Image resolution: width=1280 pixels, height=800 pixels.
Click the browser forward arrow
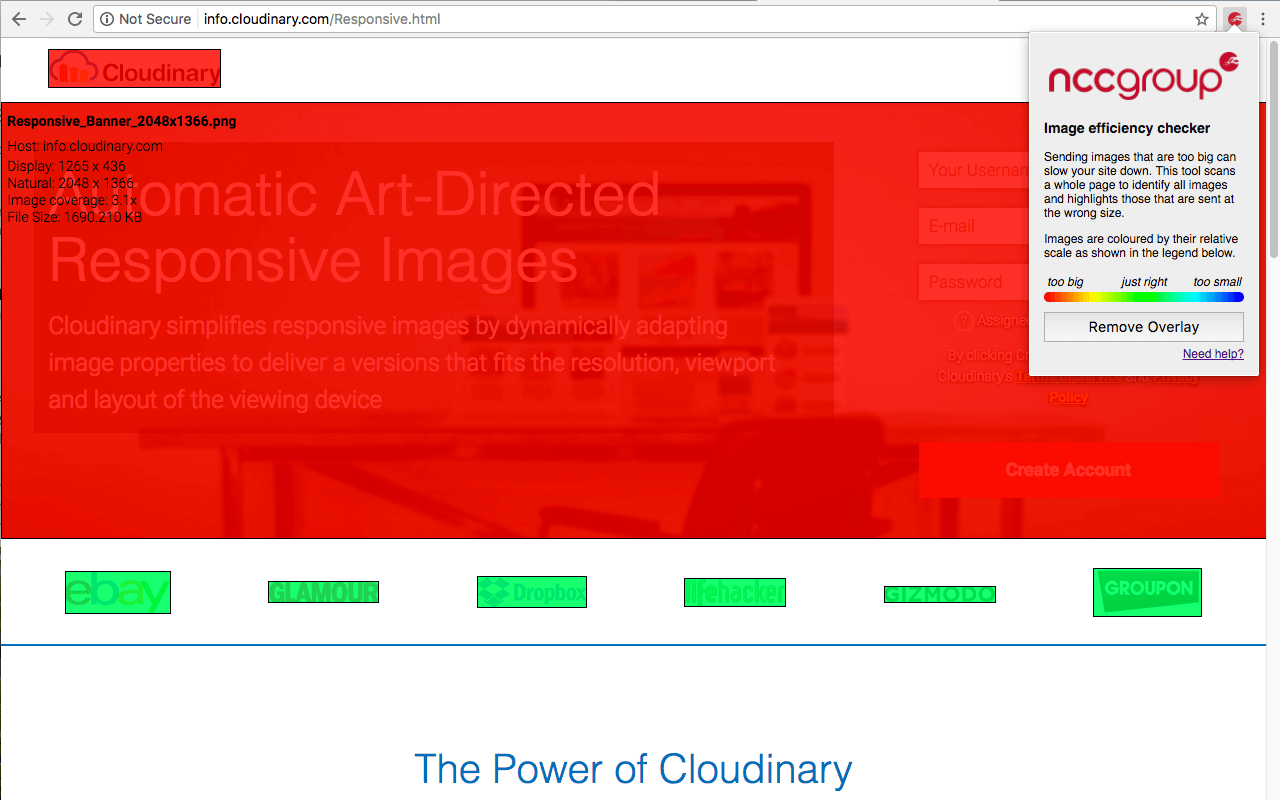tap(47, 19)
